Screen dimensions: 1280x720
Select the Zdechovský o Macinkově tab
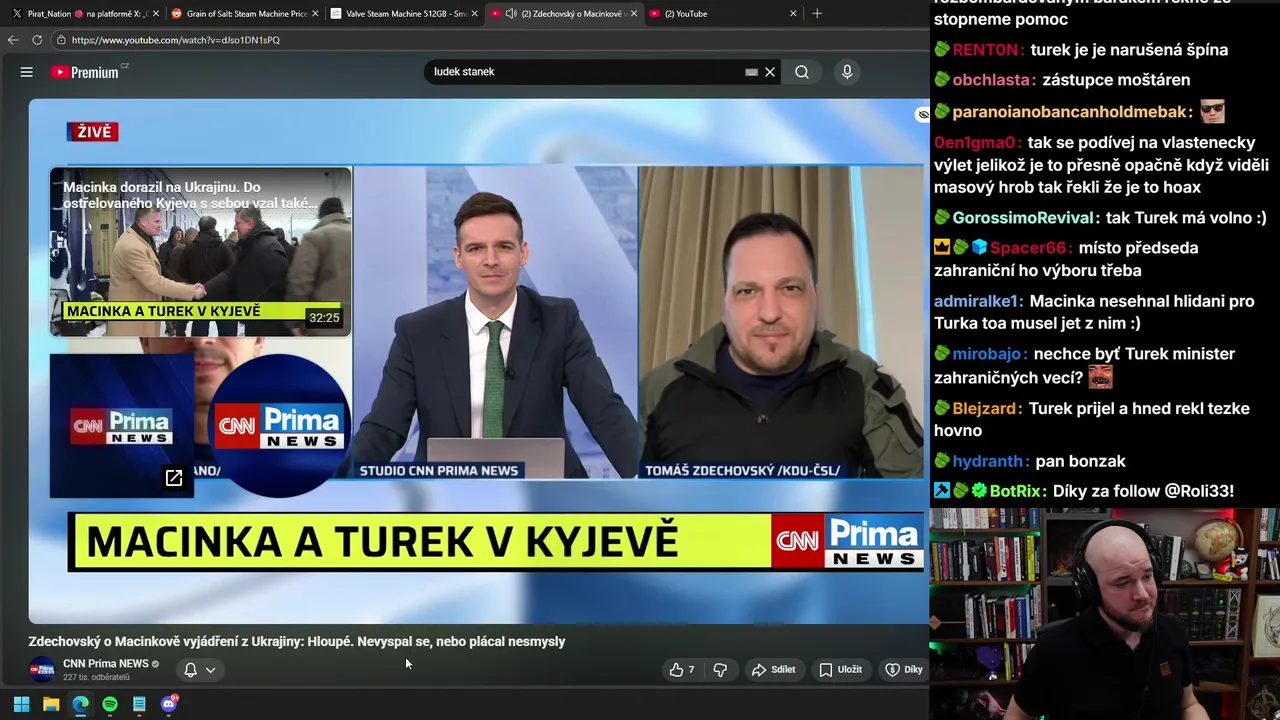pyautogui.click(x=565, y=13)
